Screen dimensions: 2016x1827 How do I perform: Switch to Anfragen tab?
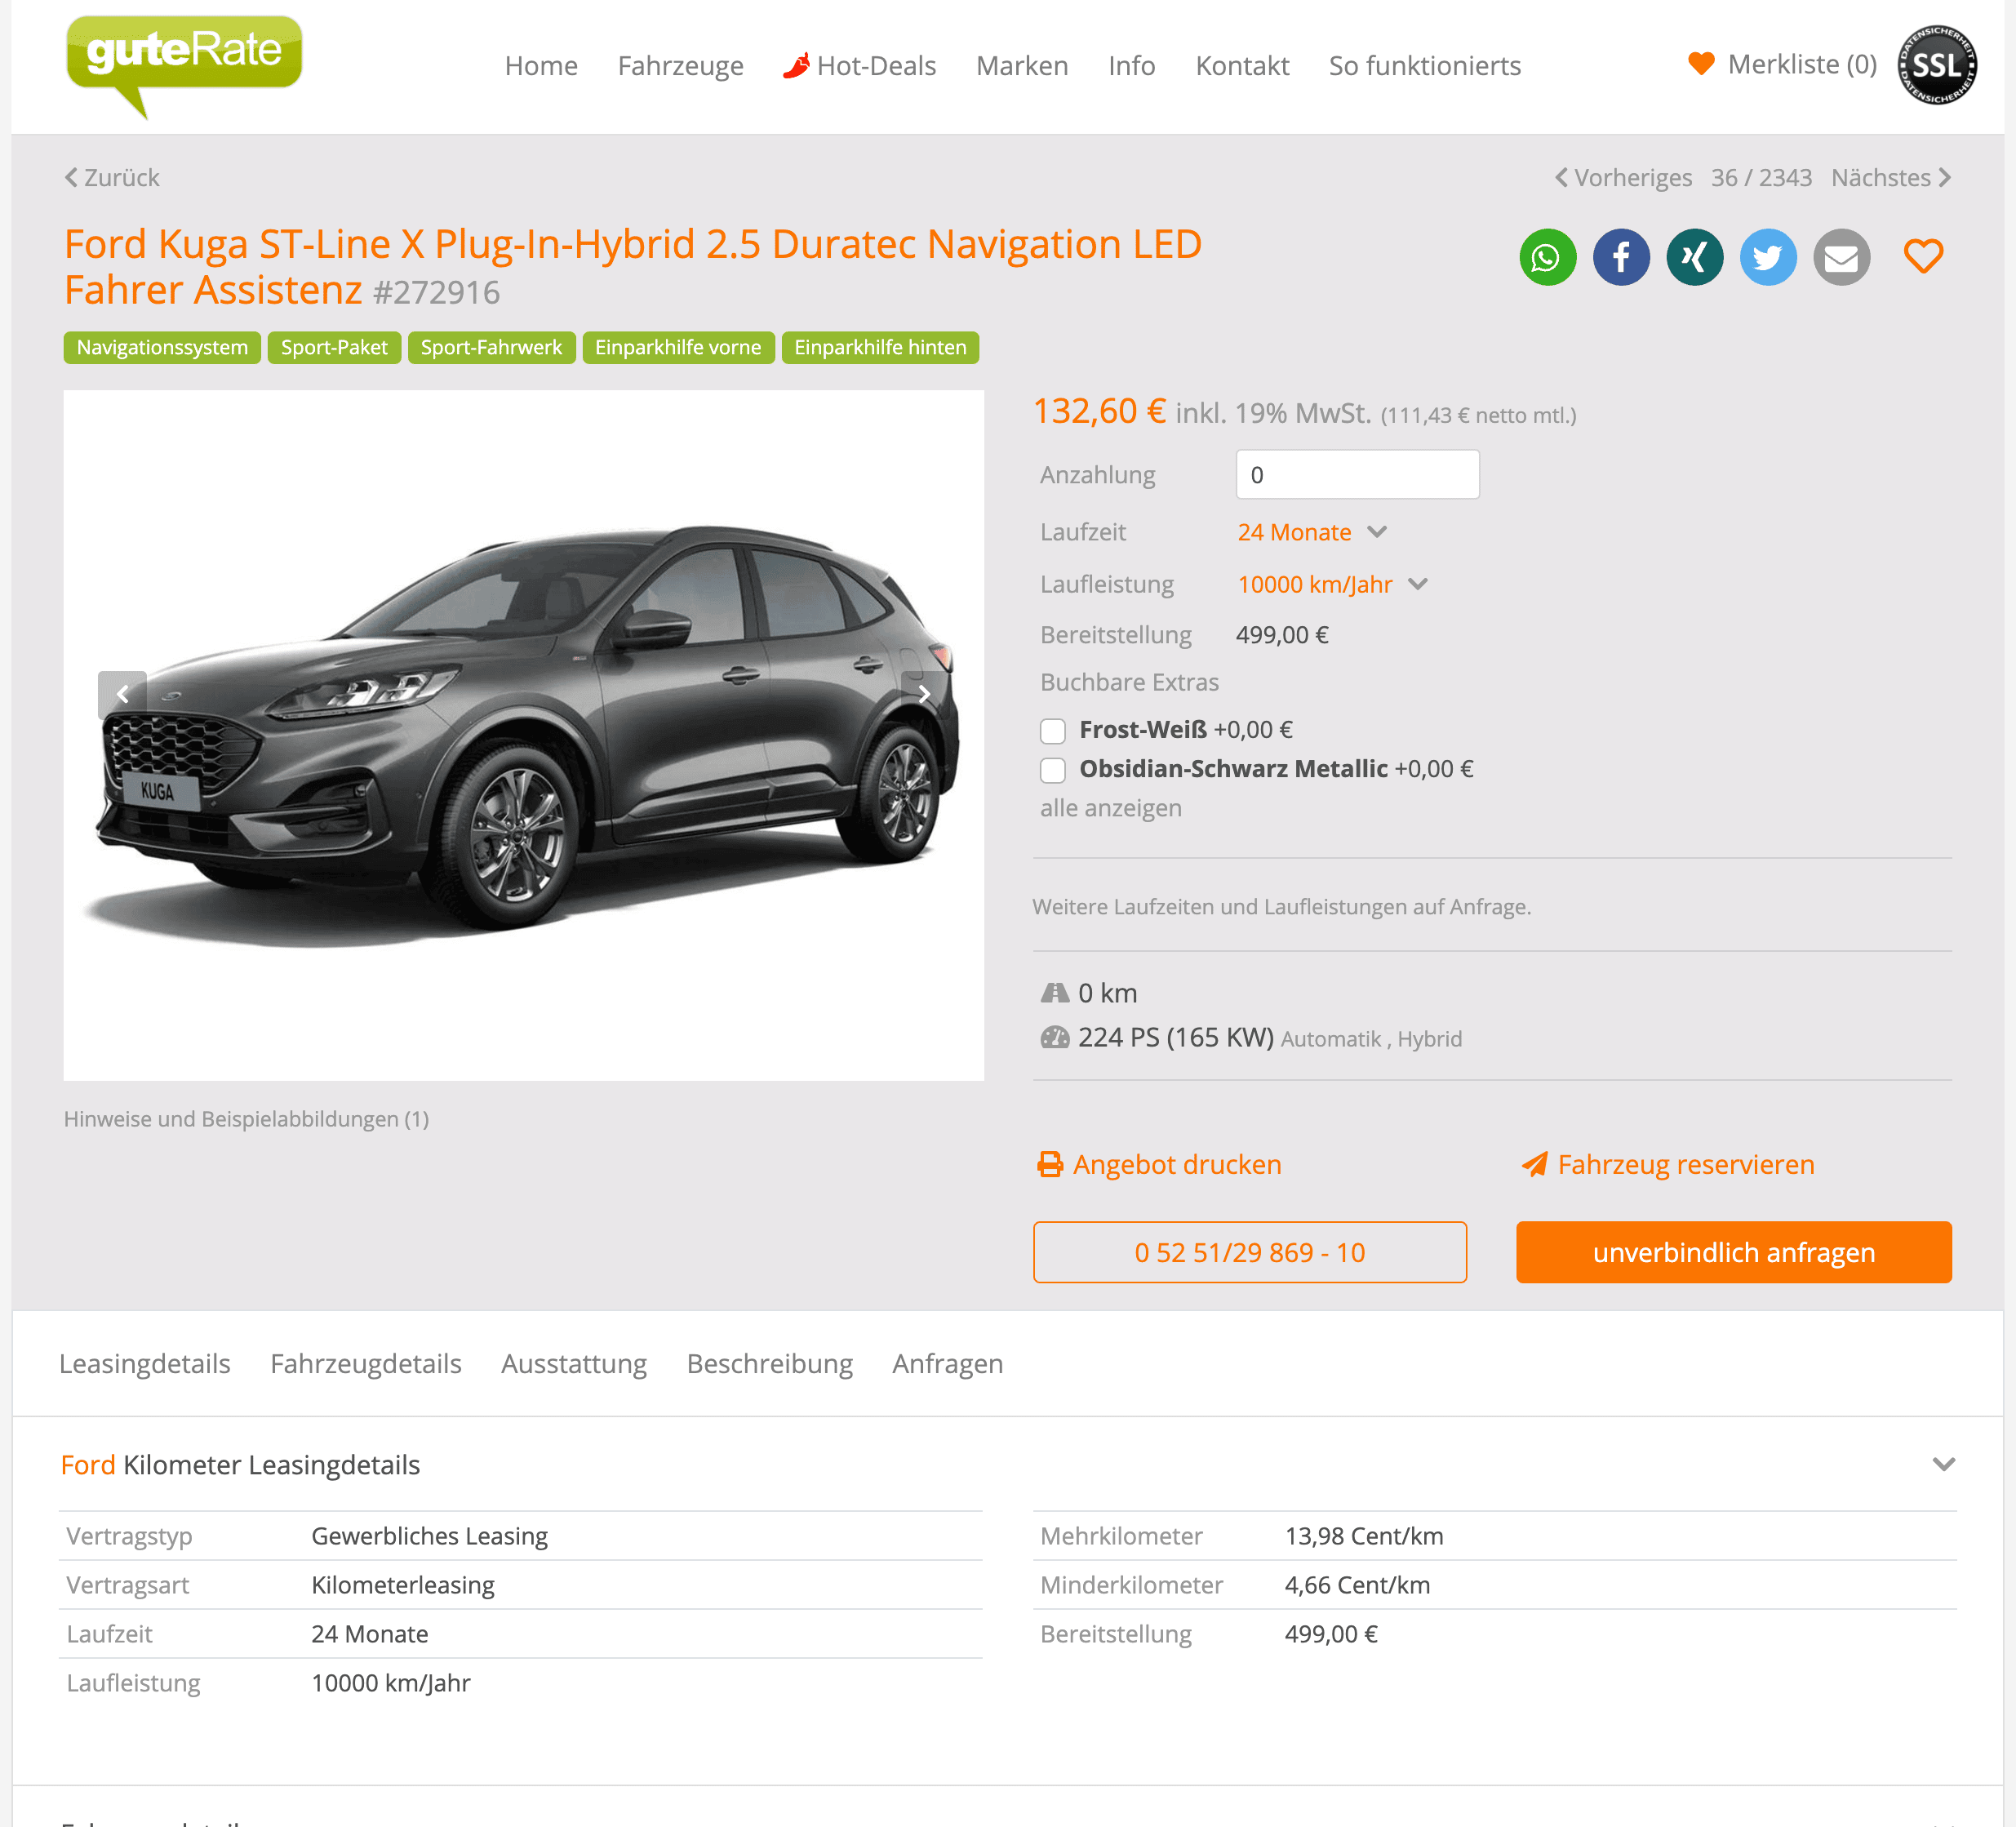947,1363
